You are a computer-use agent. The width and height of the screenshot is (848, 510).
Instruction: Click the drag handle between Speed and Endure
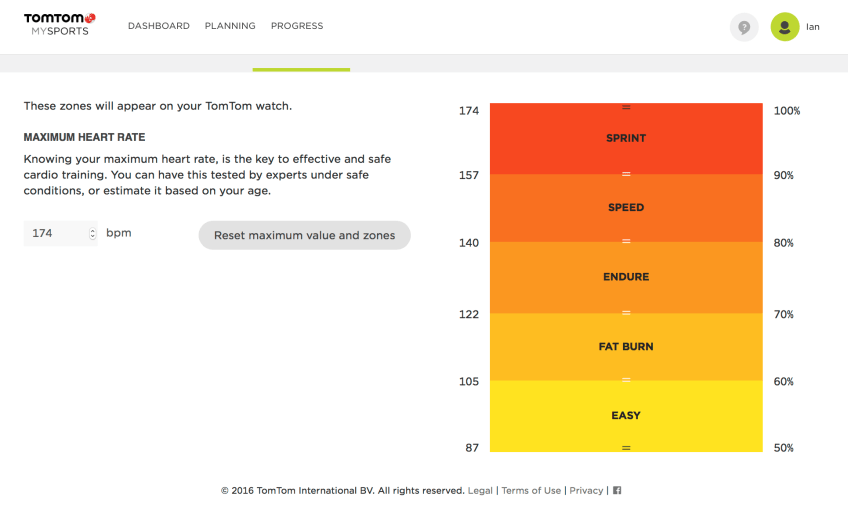pos(626,242)
